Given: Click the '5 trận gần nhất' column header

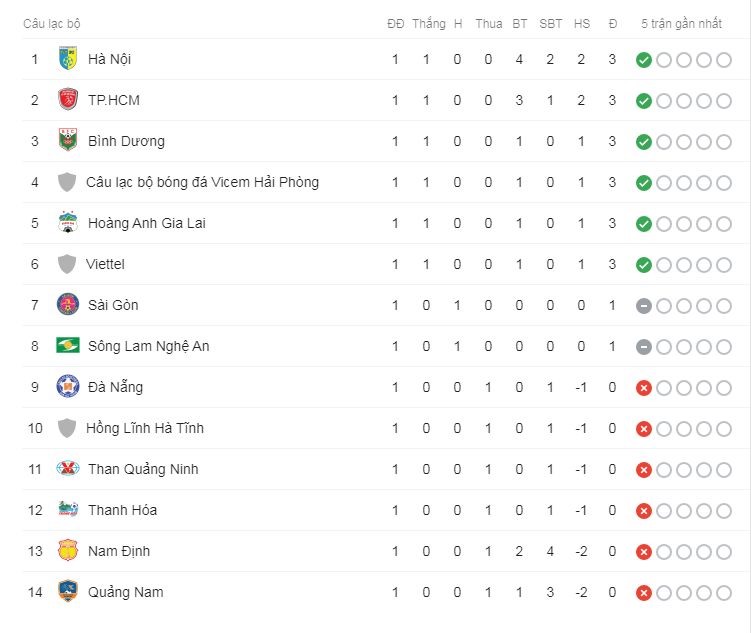Looking at the screenshot, I should (681, 23).
